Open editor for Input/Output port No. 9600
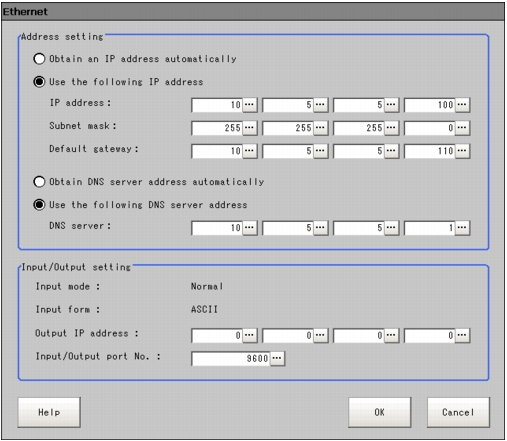 tap(277, 358)
